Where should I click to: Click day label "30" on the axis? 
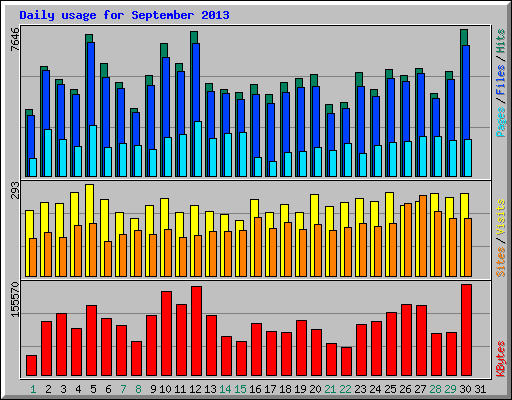465,389
